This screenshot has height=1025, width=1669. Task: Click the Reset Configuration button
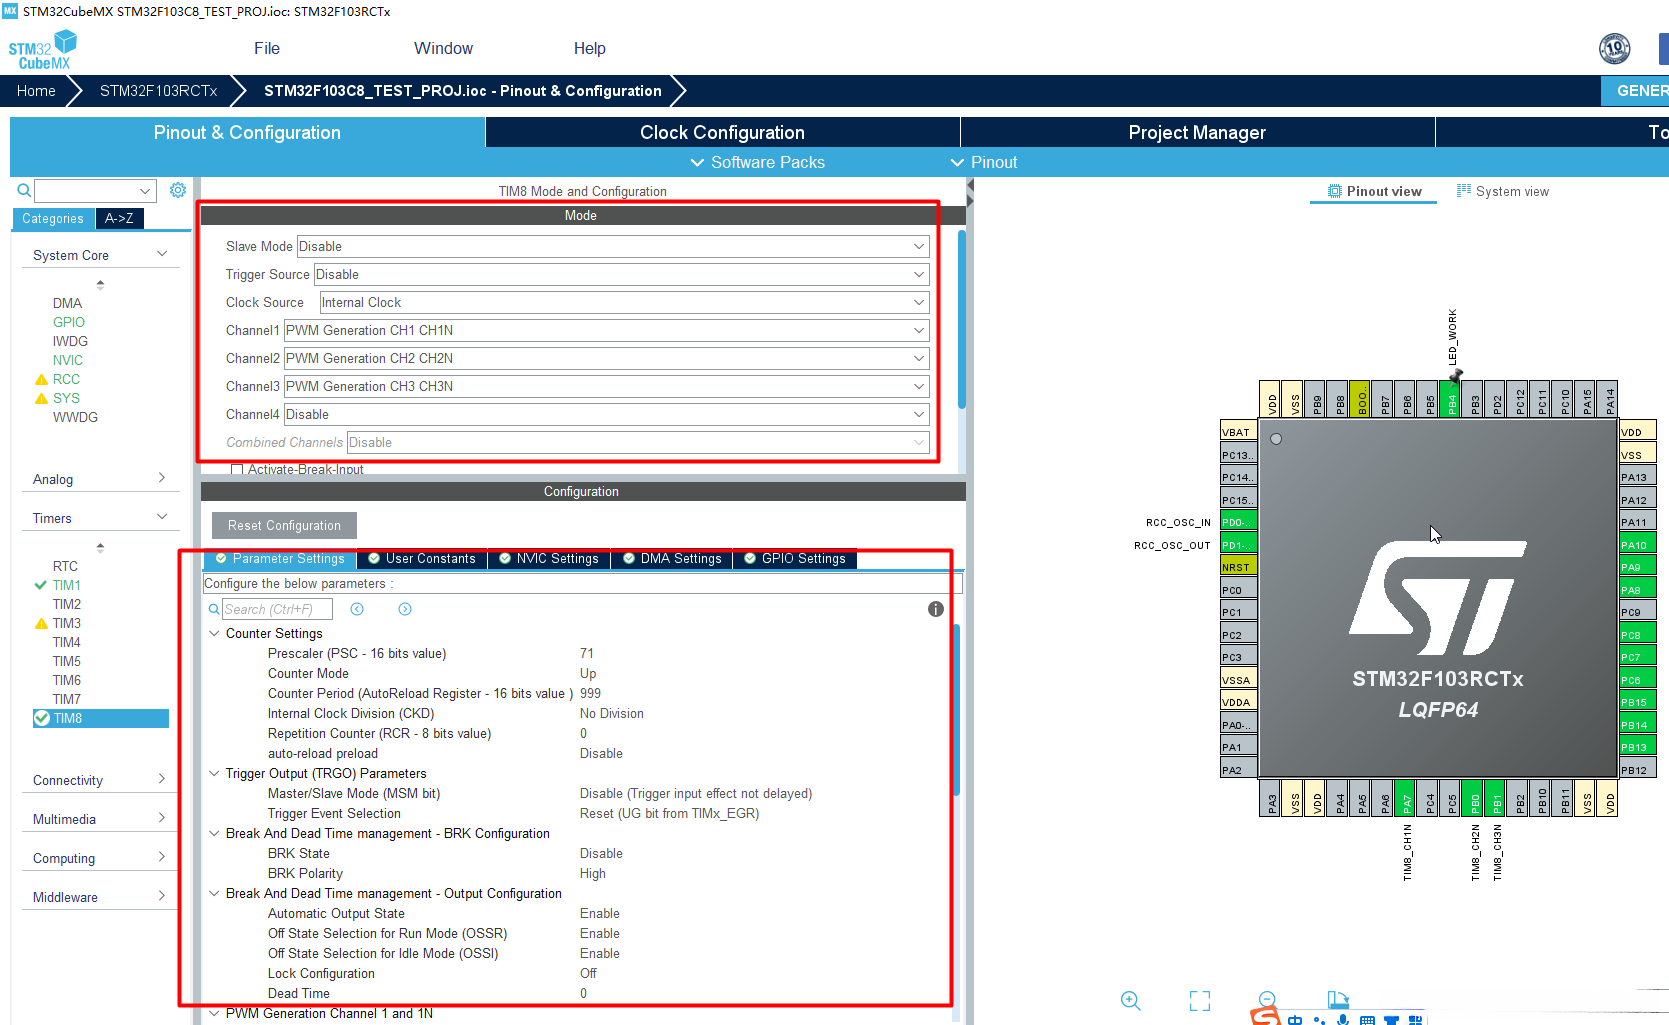tap(284, 525)
